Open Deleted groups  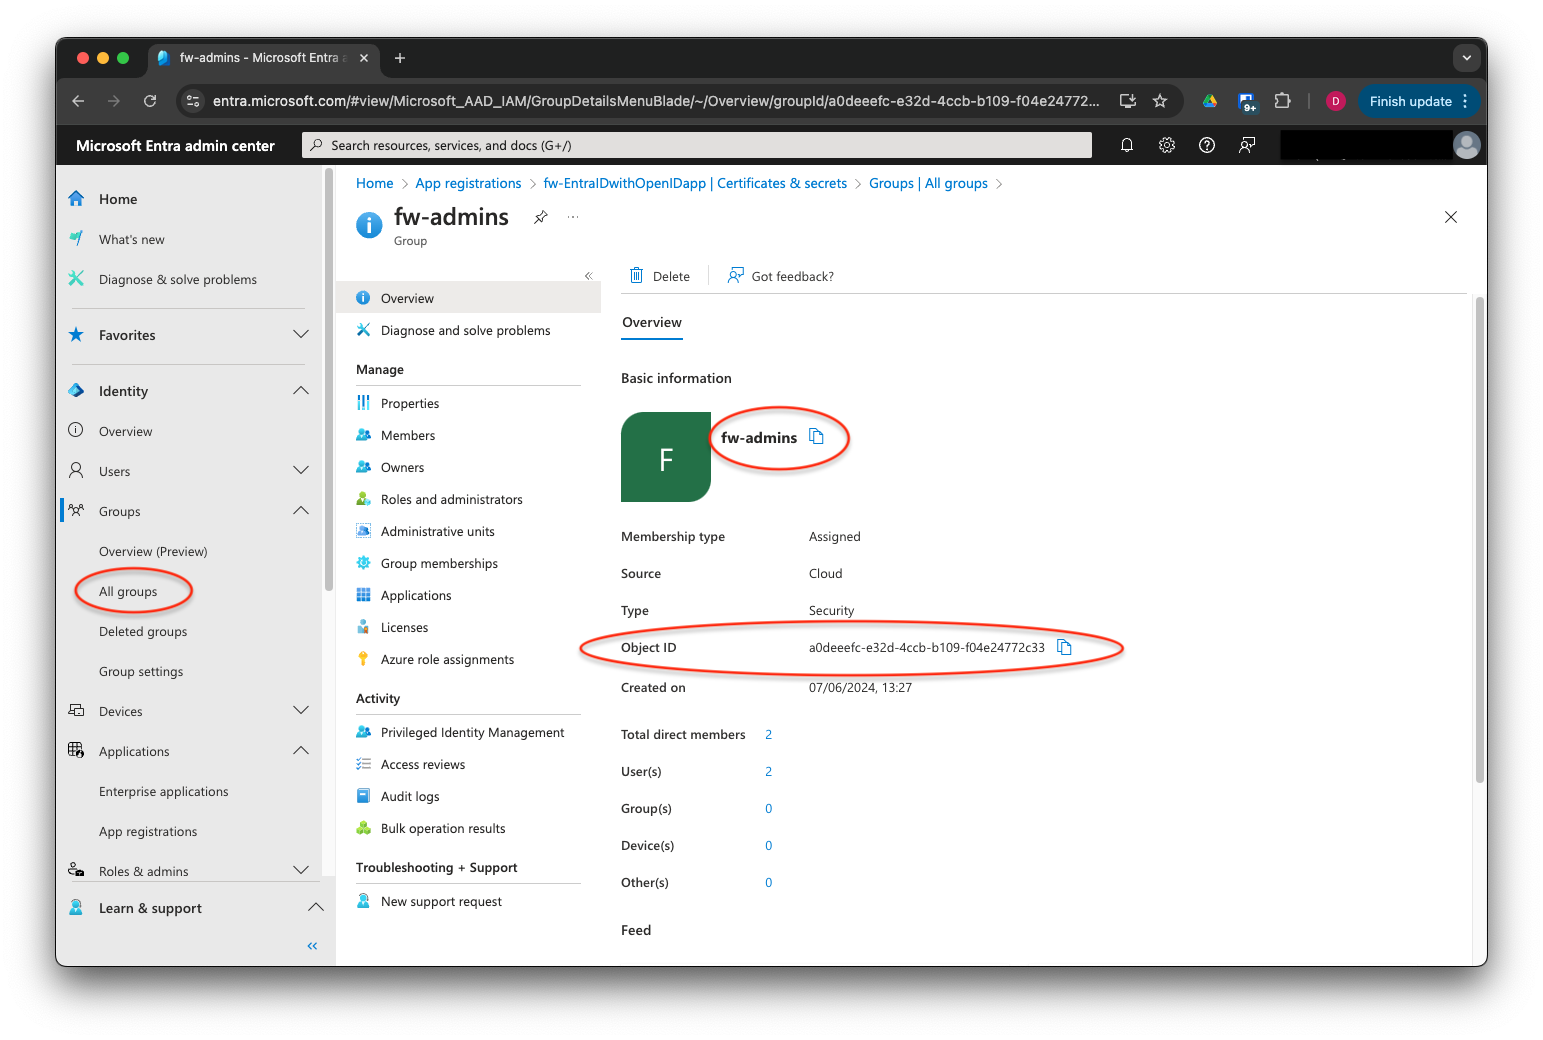(x=143, y=631)
